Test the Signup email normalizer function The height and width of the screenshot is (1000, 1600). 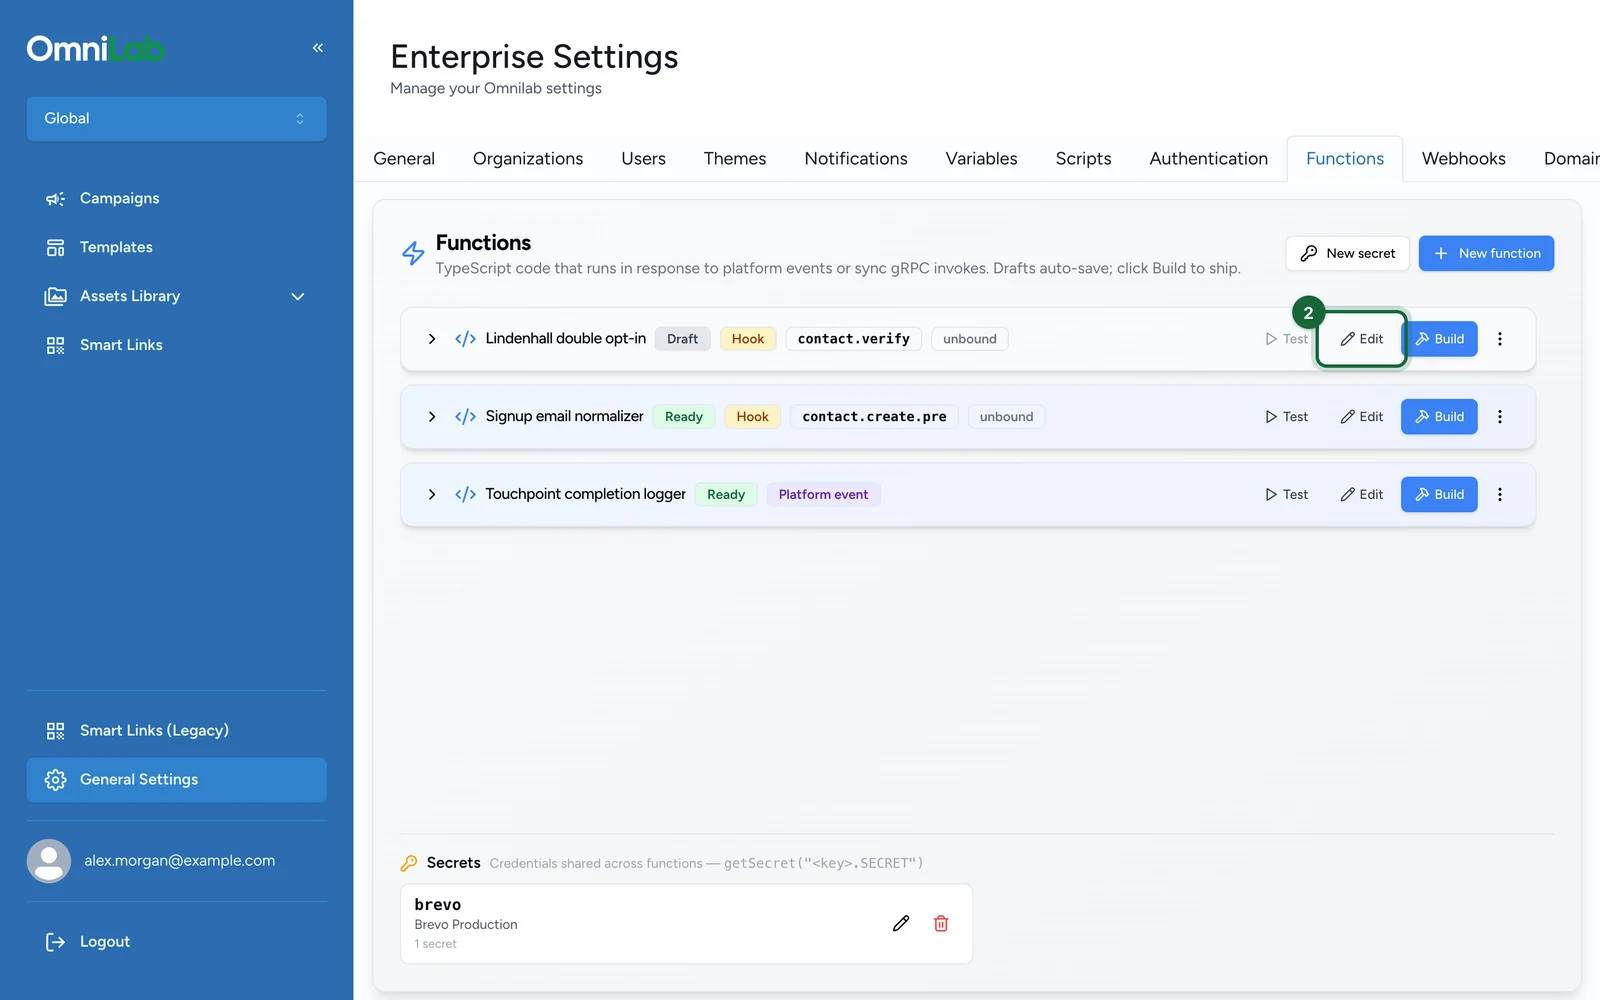[1287, 417]
